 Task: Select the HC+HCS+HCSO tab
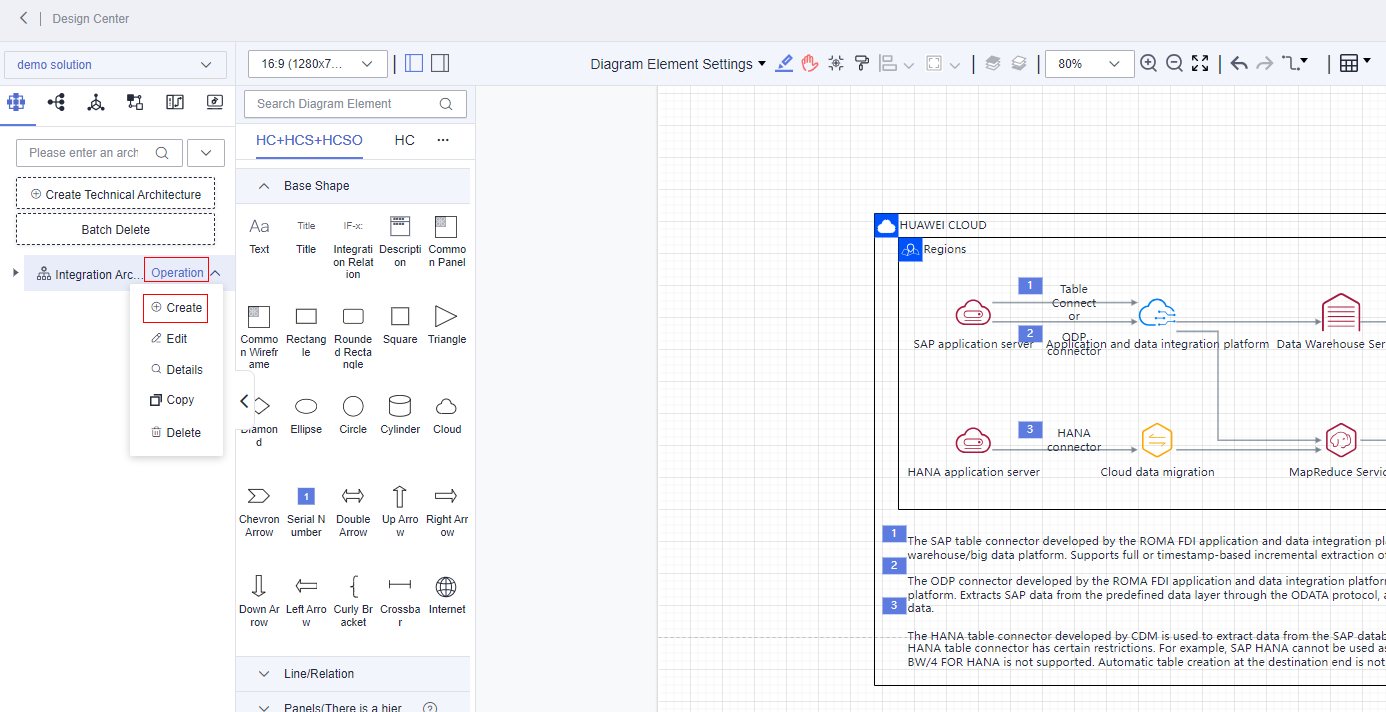pos(310,141)
